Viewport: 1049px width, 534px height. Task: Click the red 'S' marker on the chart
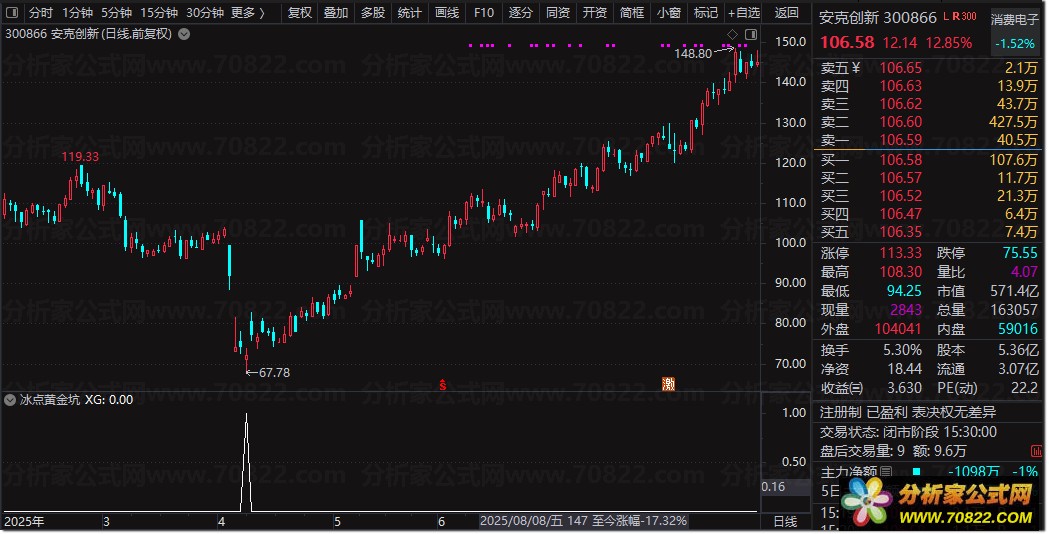click(442, 383)
